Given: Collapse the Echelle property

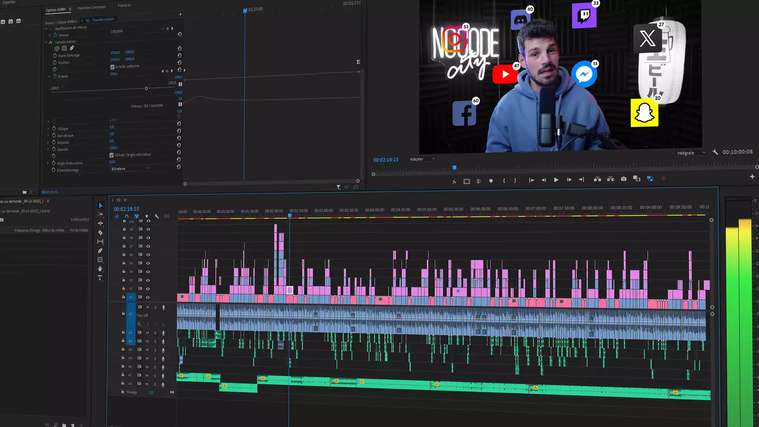Looking at the screenshot, I should click(x=49, y=76).
